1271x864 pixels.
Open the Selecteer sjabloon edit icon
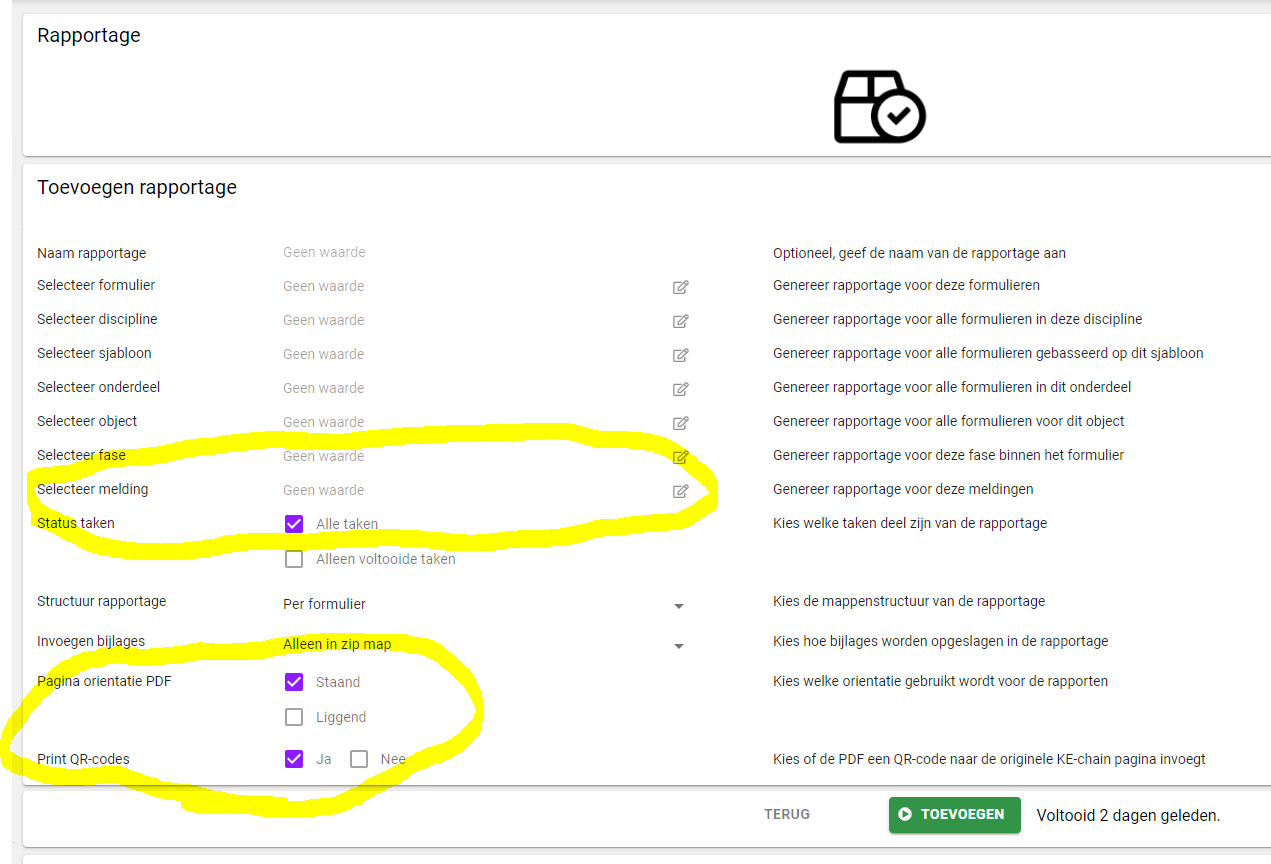(x=680, y=355)
